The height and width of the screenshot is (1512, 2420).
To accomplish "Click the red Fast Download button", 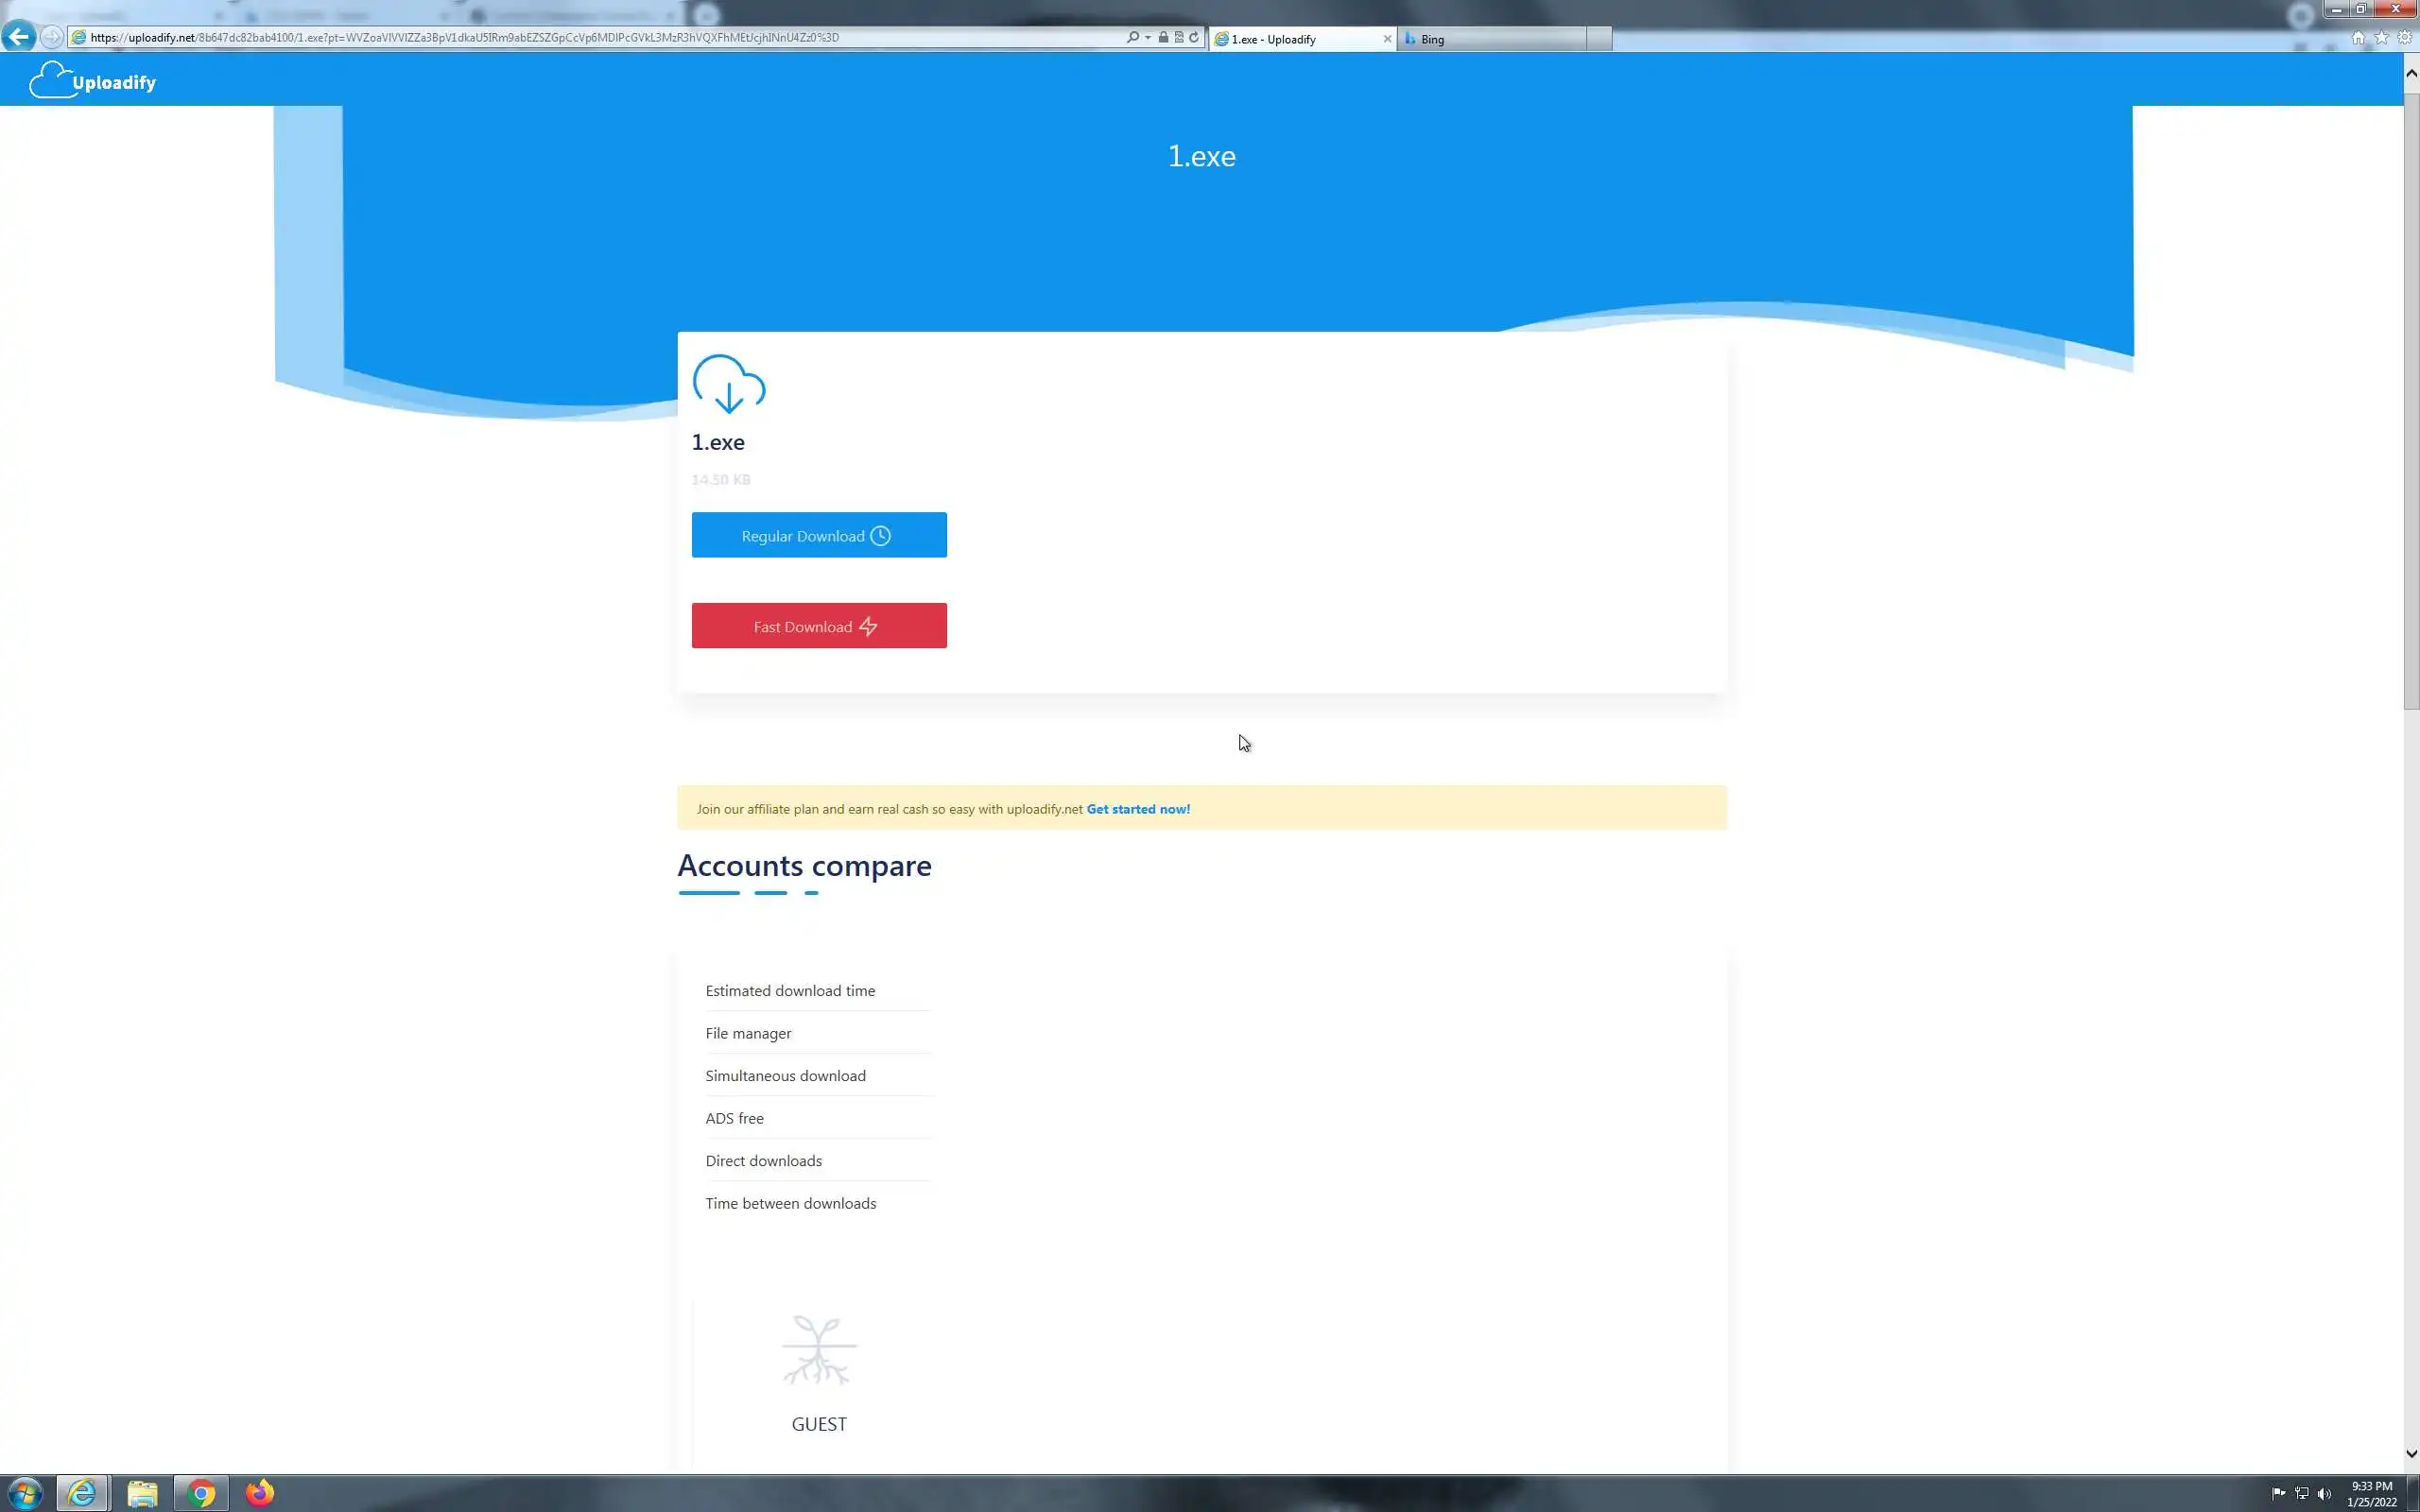I will click(818, 626).
